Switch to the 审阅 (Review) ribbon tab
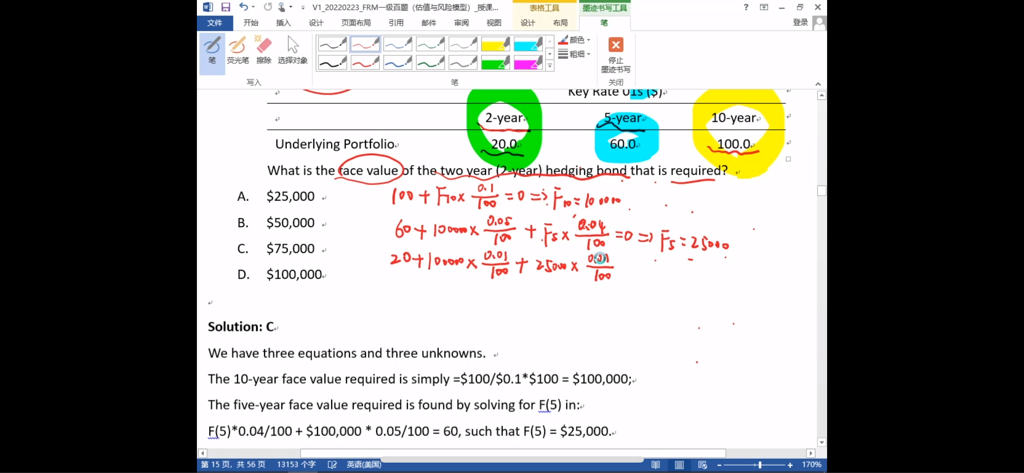 [461, 22]
